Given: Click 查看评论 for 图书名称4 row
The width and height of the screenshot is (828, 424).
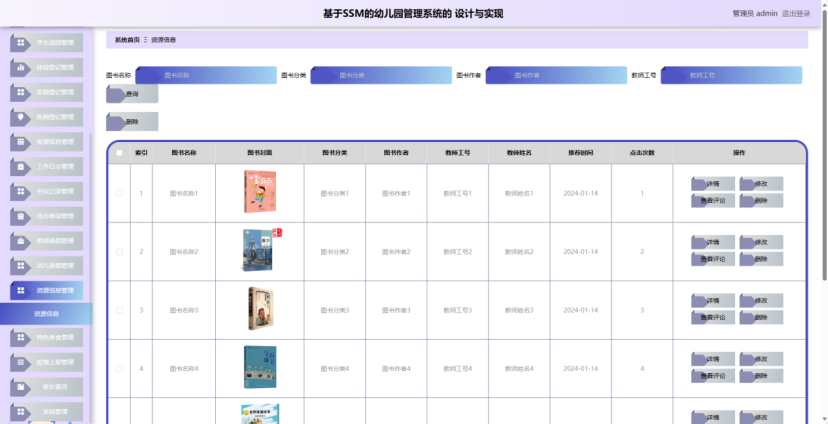Looking at the screenshot, I should click(x=713, y=376).
